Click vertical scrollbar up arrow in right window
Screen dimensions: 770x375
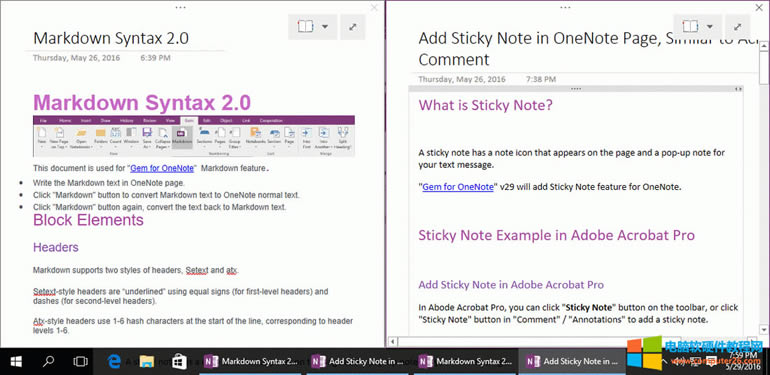(764, 47)
